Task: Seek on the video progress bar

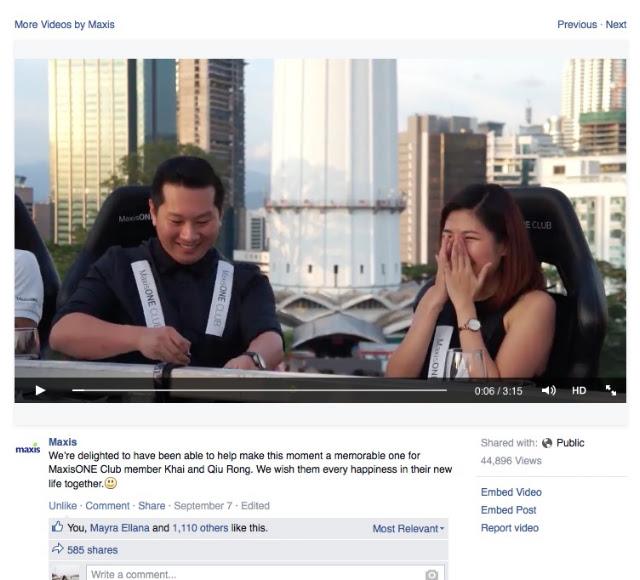Action: (260, 390)
